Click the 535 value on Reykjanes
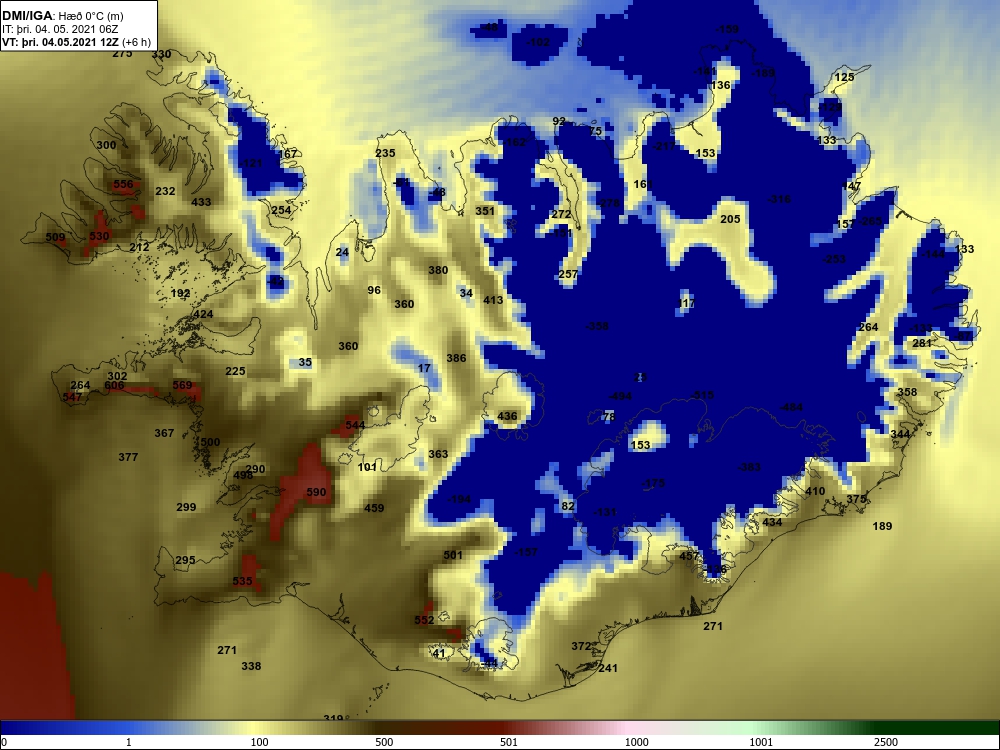 pos(242,581)
